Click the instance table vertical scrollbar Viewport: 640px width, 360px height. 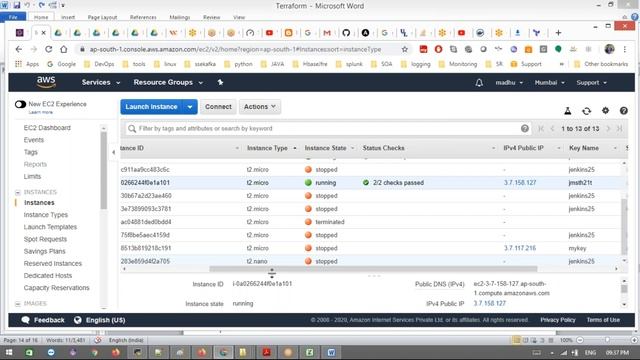(624, 226)
